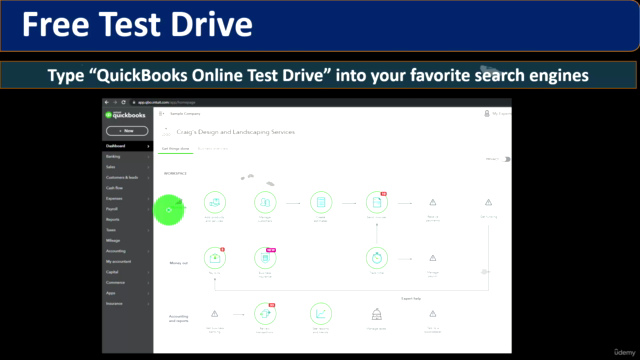Image resolution: width=640 pixels, height=360 pixels.
Task: Click the Craig's Design and Landscaping Services title
Action: click(236, 132)
